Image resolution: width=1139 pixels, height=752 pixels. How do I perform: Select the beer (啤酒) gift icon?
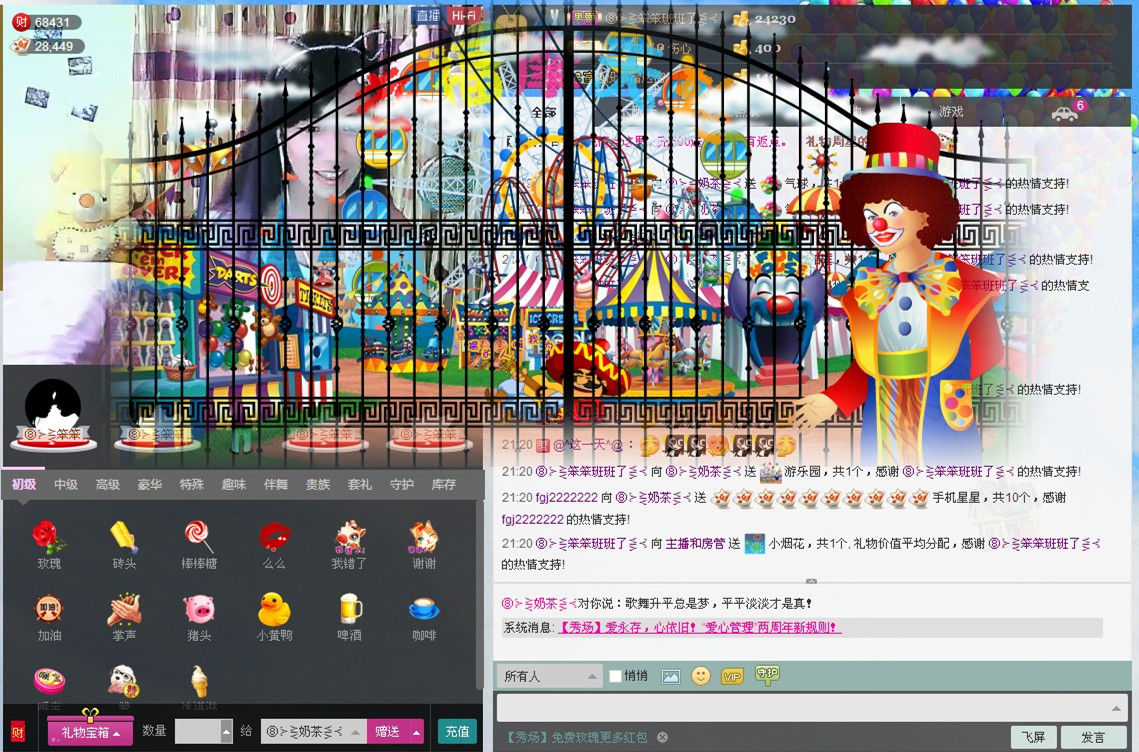coord(349,611)
